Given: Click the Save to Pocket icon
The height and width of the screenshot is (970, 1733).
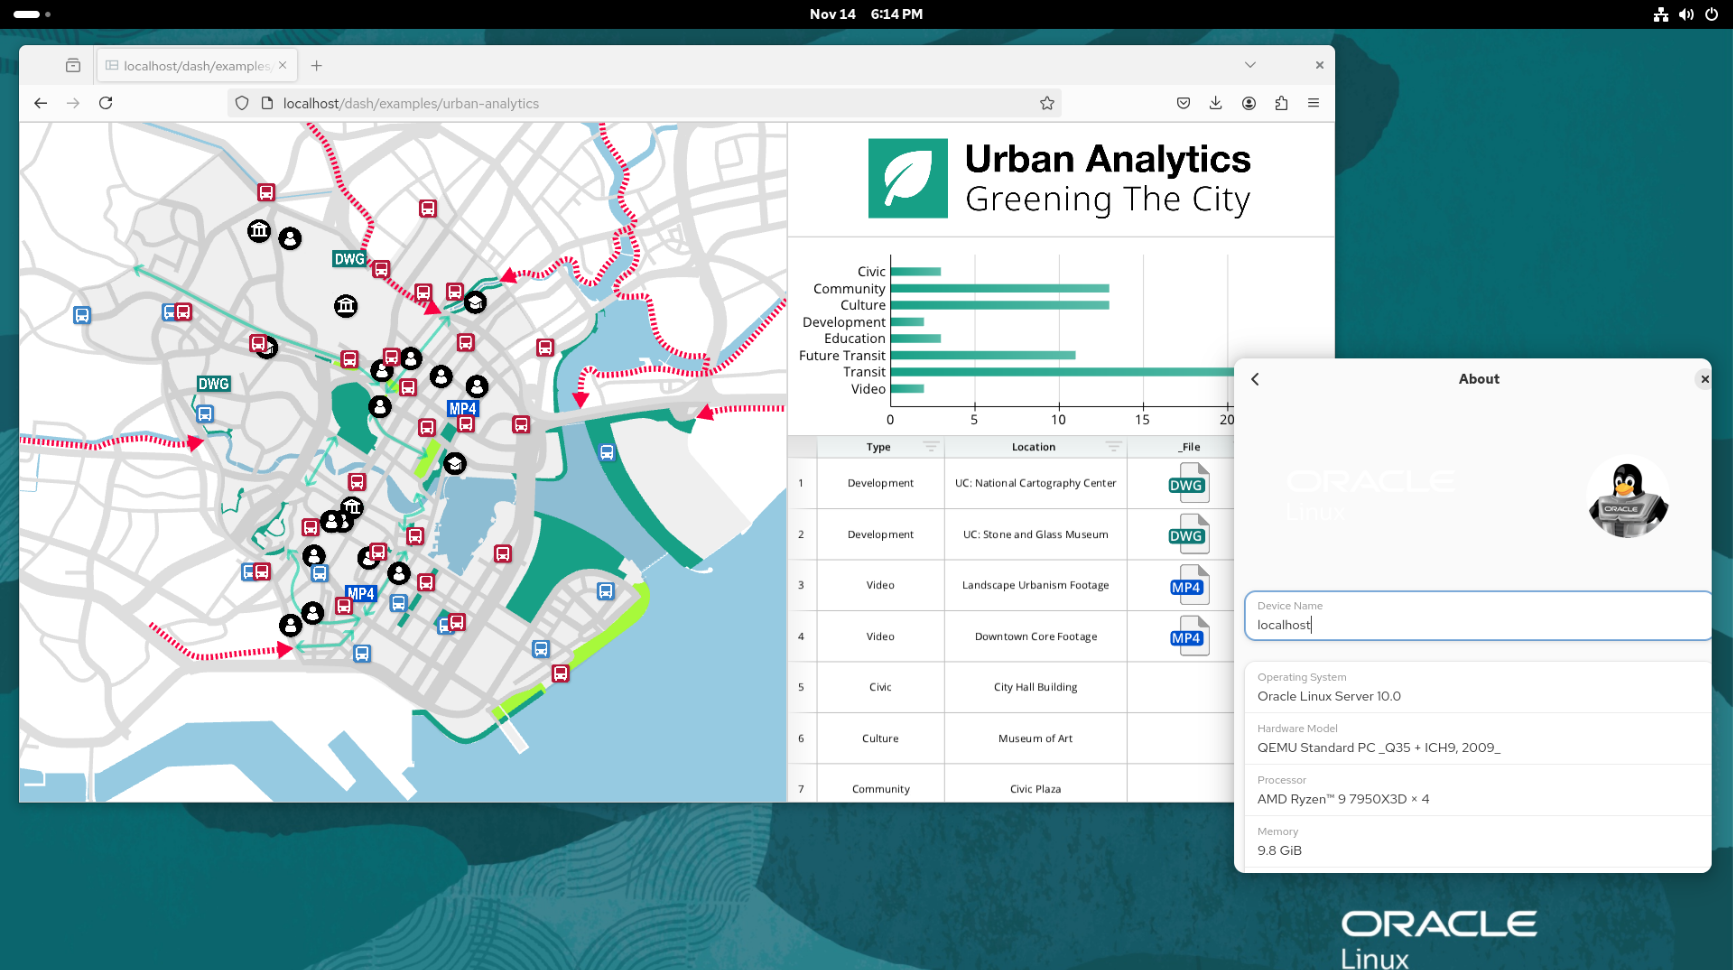Looking at the screenshot, I should (1183, 103).
